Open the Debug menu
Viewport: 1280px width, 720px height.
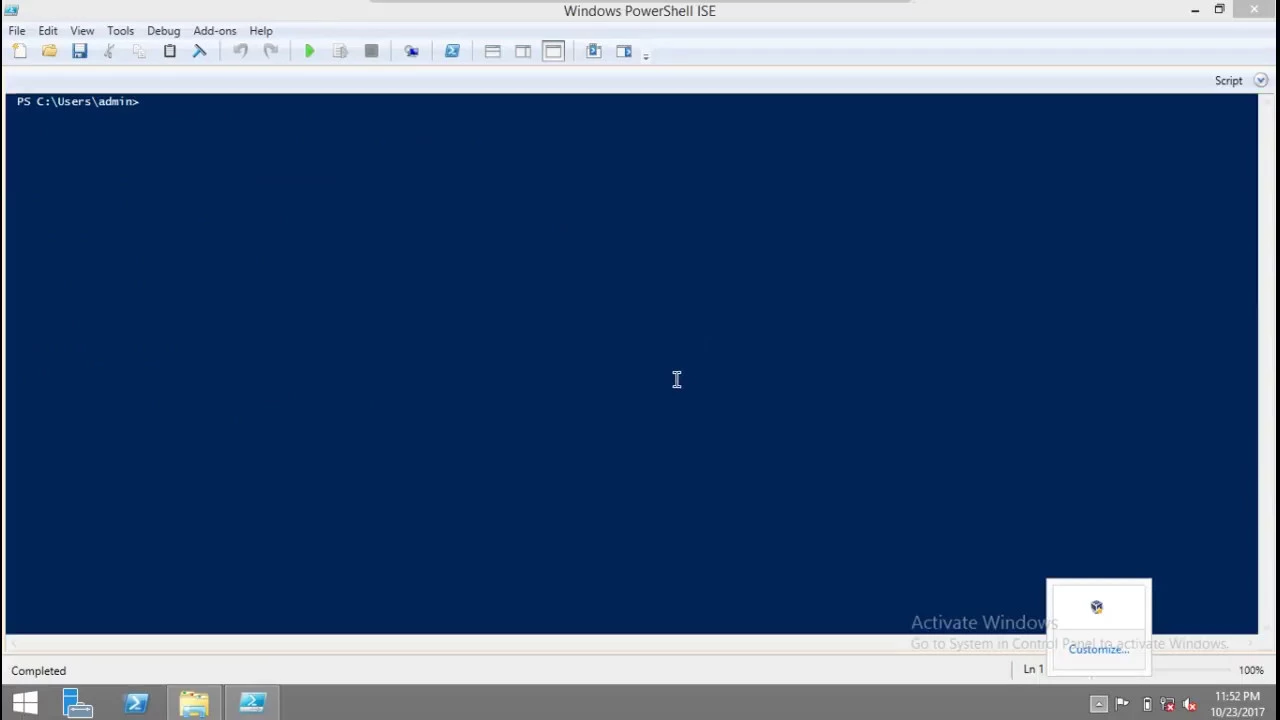pos(163,31)
